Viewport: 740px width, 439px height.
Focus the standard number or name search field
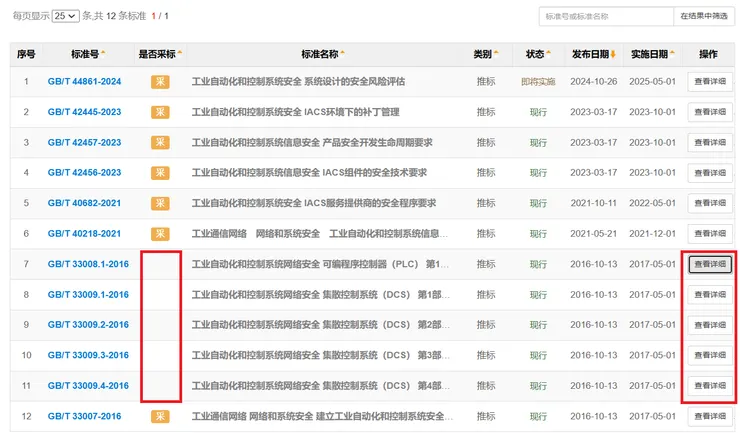(606, 17)
